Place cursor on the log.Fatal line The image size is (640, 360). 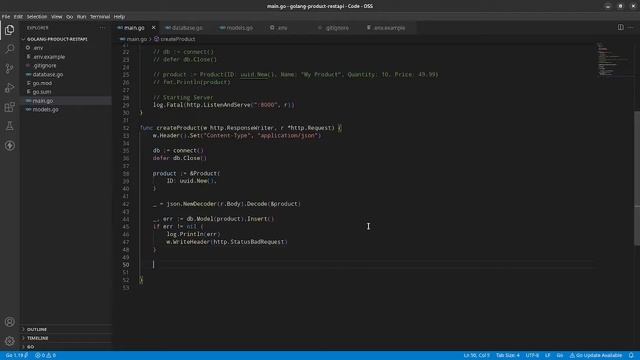(224, 105)
